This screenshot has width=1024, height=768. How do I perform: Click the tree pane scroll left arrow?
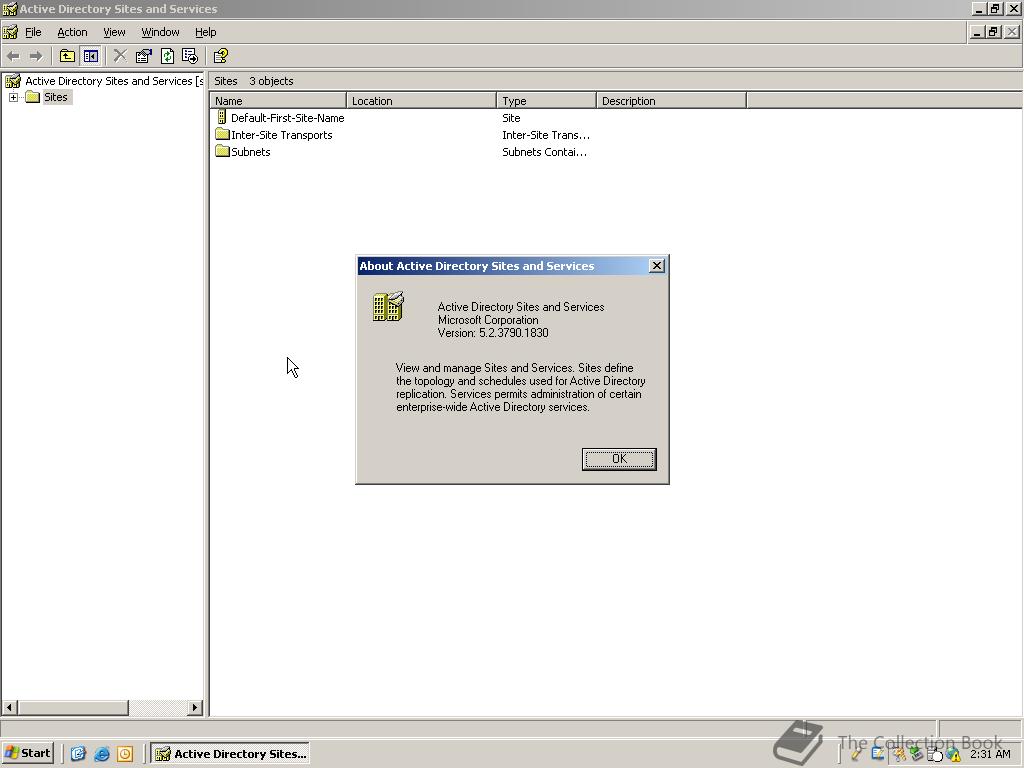[9, 707]
